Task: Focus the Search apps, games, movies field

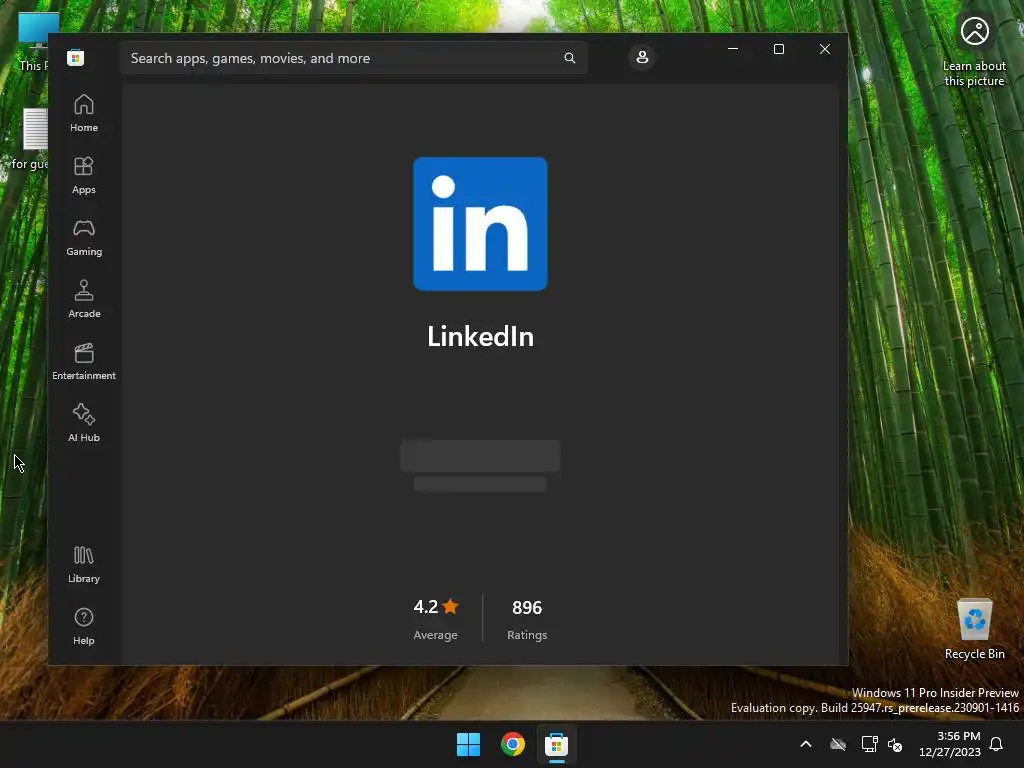Action: 354,58
